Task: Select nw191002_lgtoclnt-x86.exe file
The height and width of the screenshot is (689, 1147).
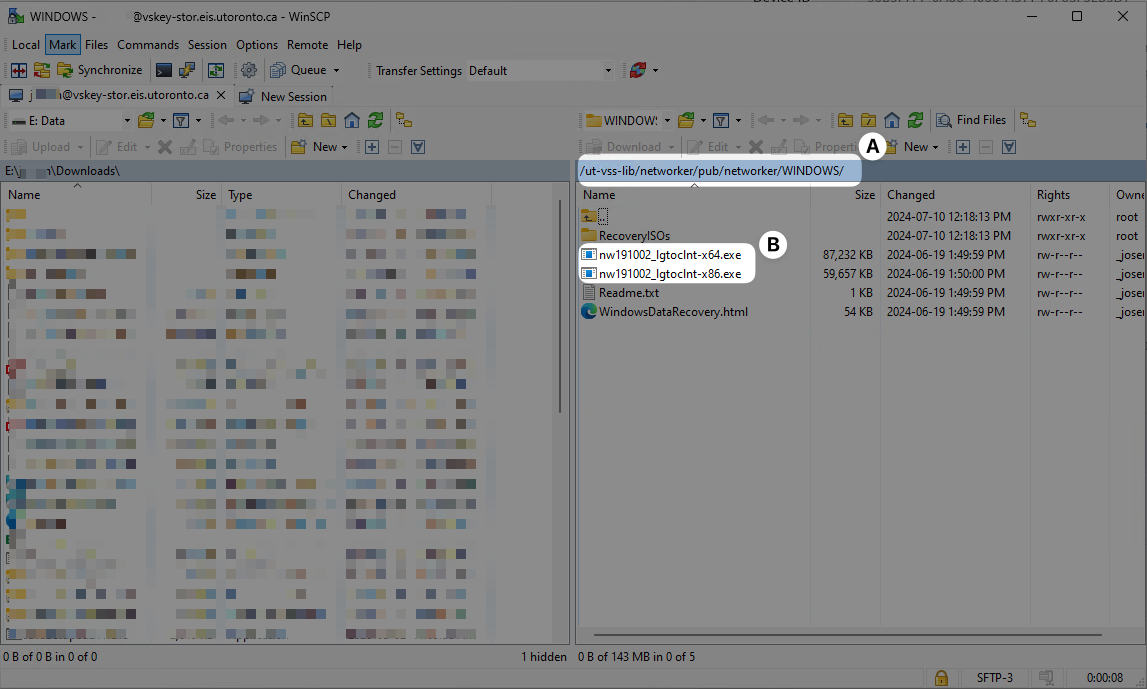Action: (661, 274)
